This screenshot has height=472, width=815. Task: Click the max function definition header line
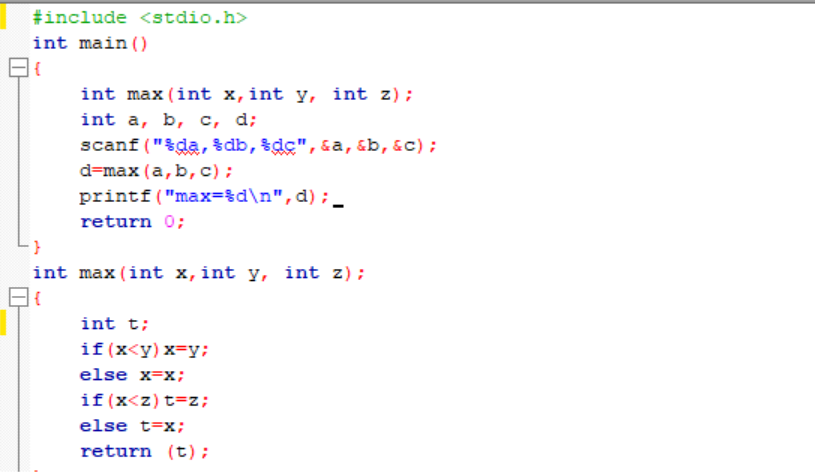coord(199,272)
